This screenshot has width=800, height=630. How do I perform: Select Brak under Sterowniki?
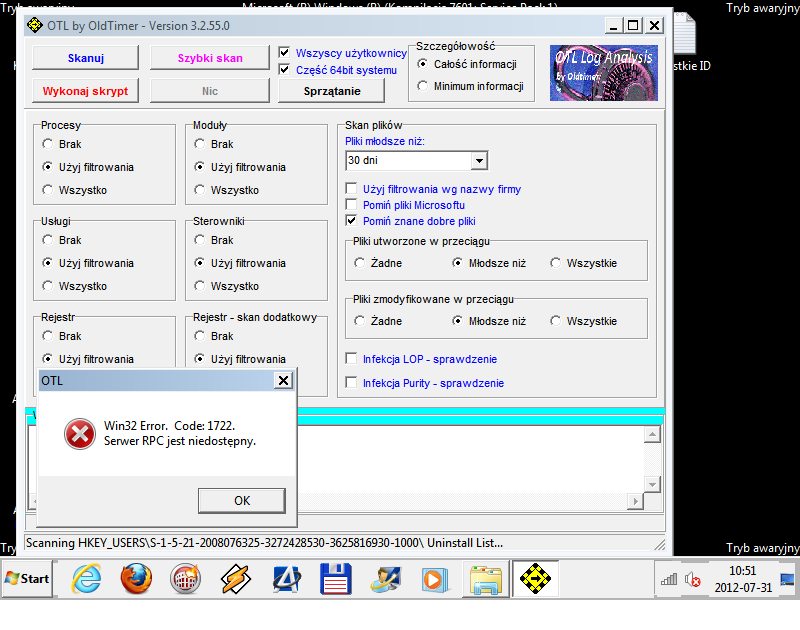click(x=199, y=240)
